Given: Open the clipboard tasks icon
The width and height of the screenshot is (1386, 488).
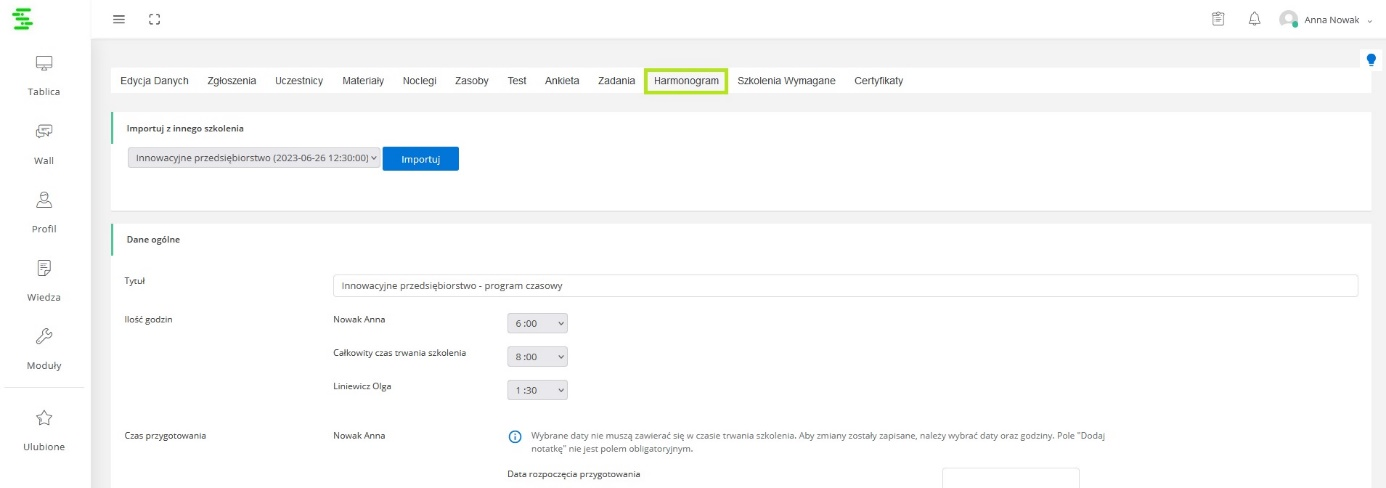Looking at the screenshot, I should point(1218,19).
